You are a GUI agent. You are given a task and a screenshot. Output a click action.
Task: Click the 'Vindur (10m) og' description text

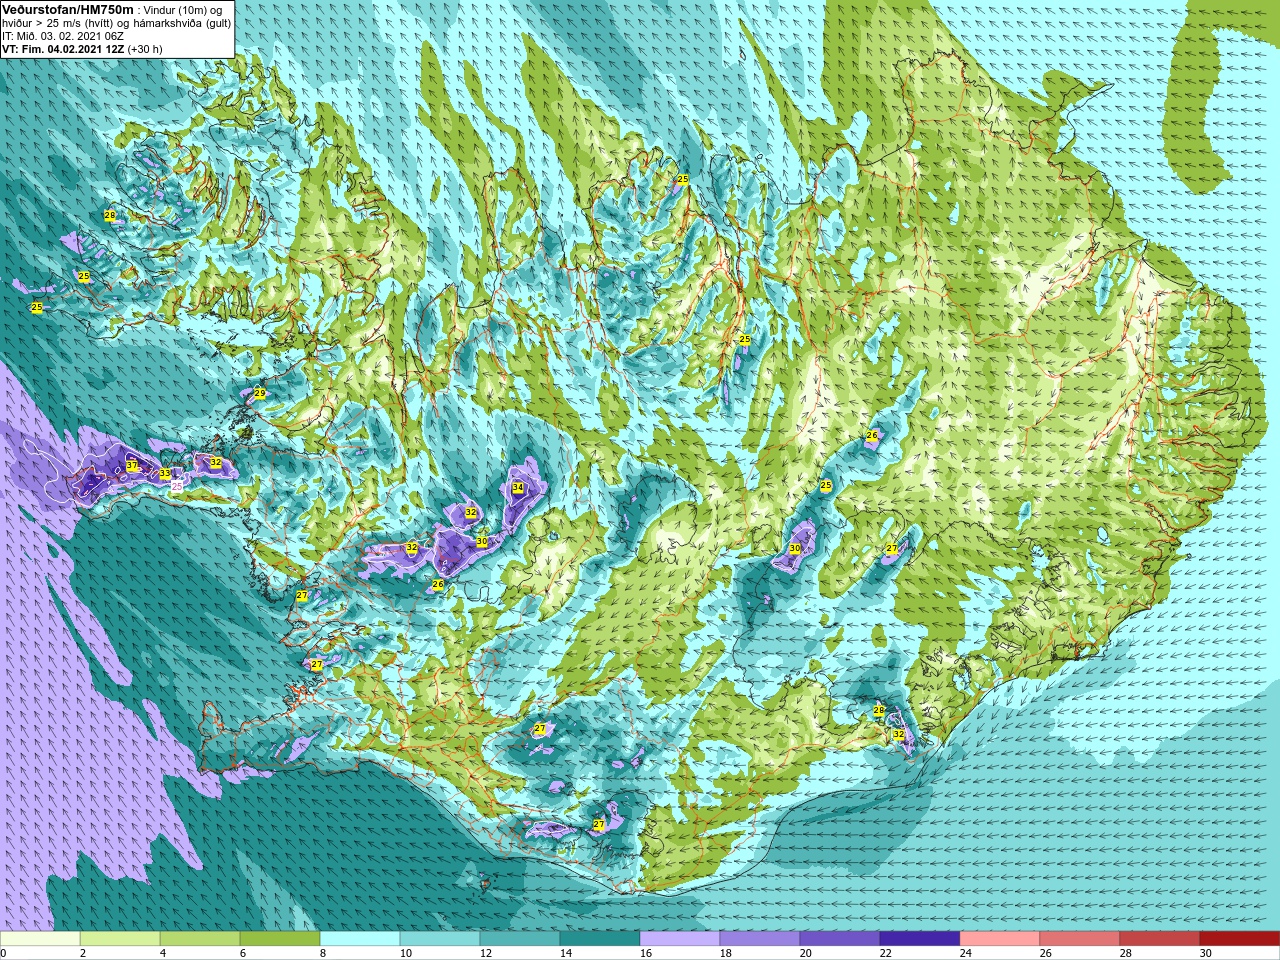[x=184, y=9]
